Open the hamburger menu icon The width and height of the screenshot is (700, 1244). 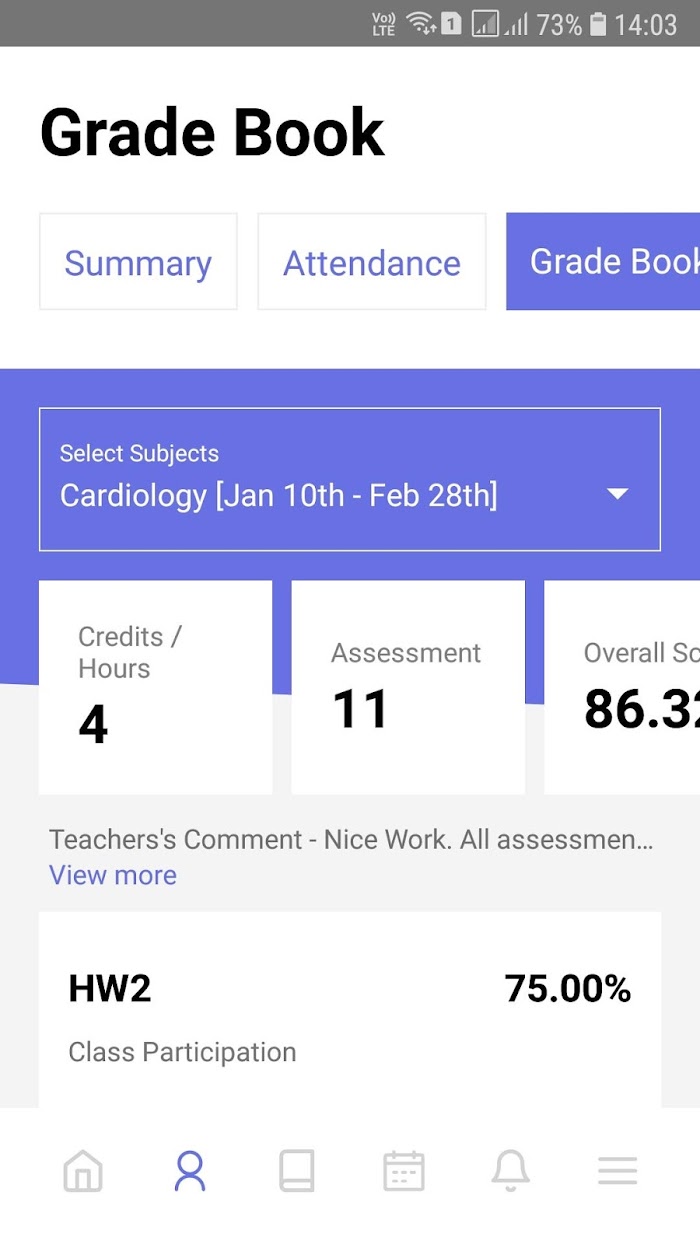point(617,1170)
